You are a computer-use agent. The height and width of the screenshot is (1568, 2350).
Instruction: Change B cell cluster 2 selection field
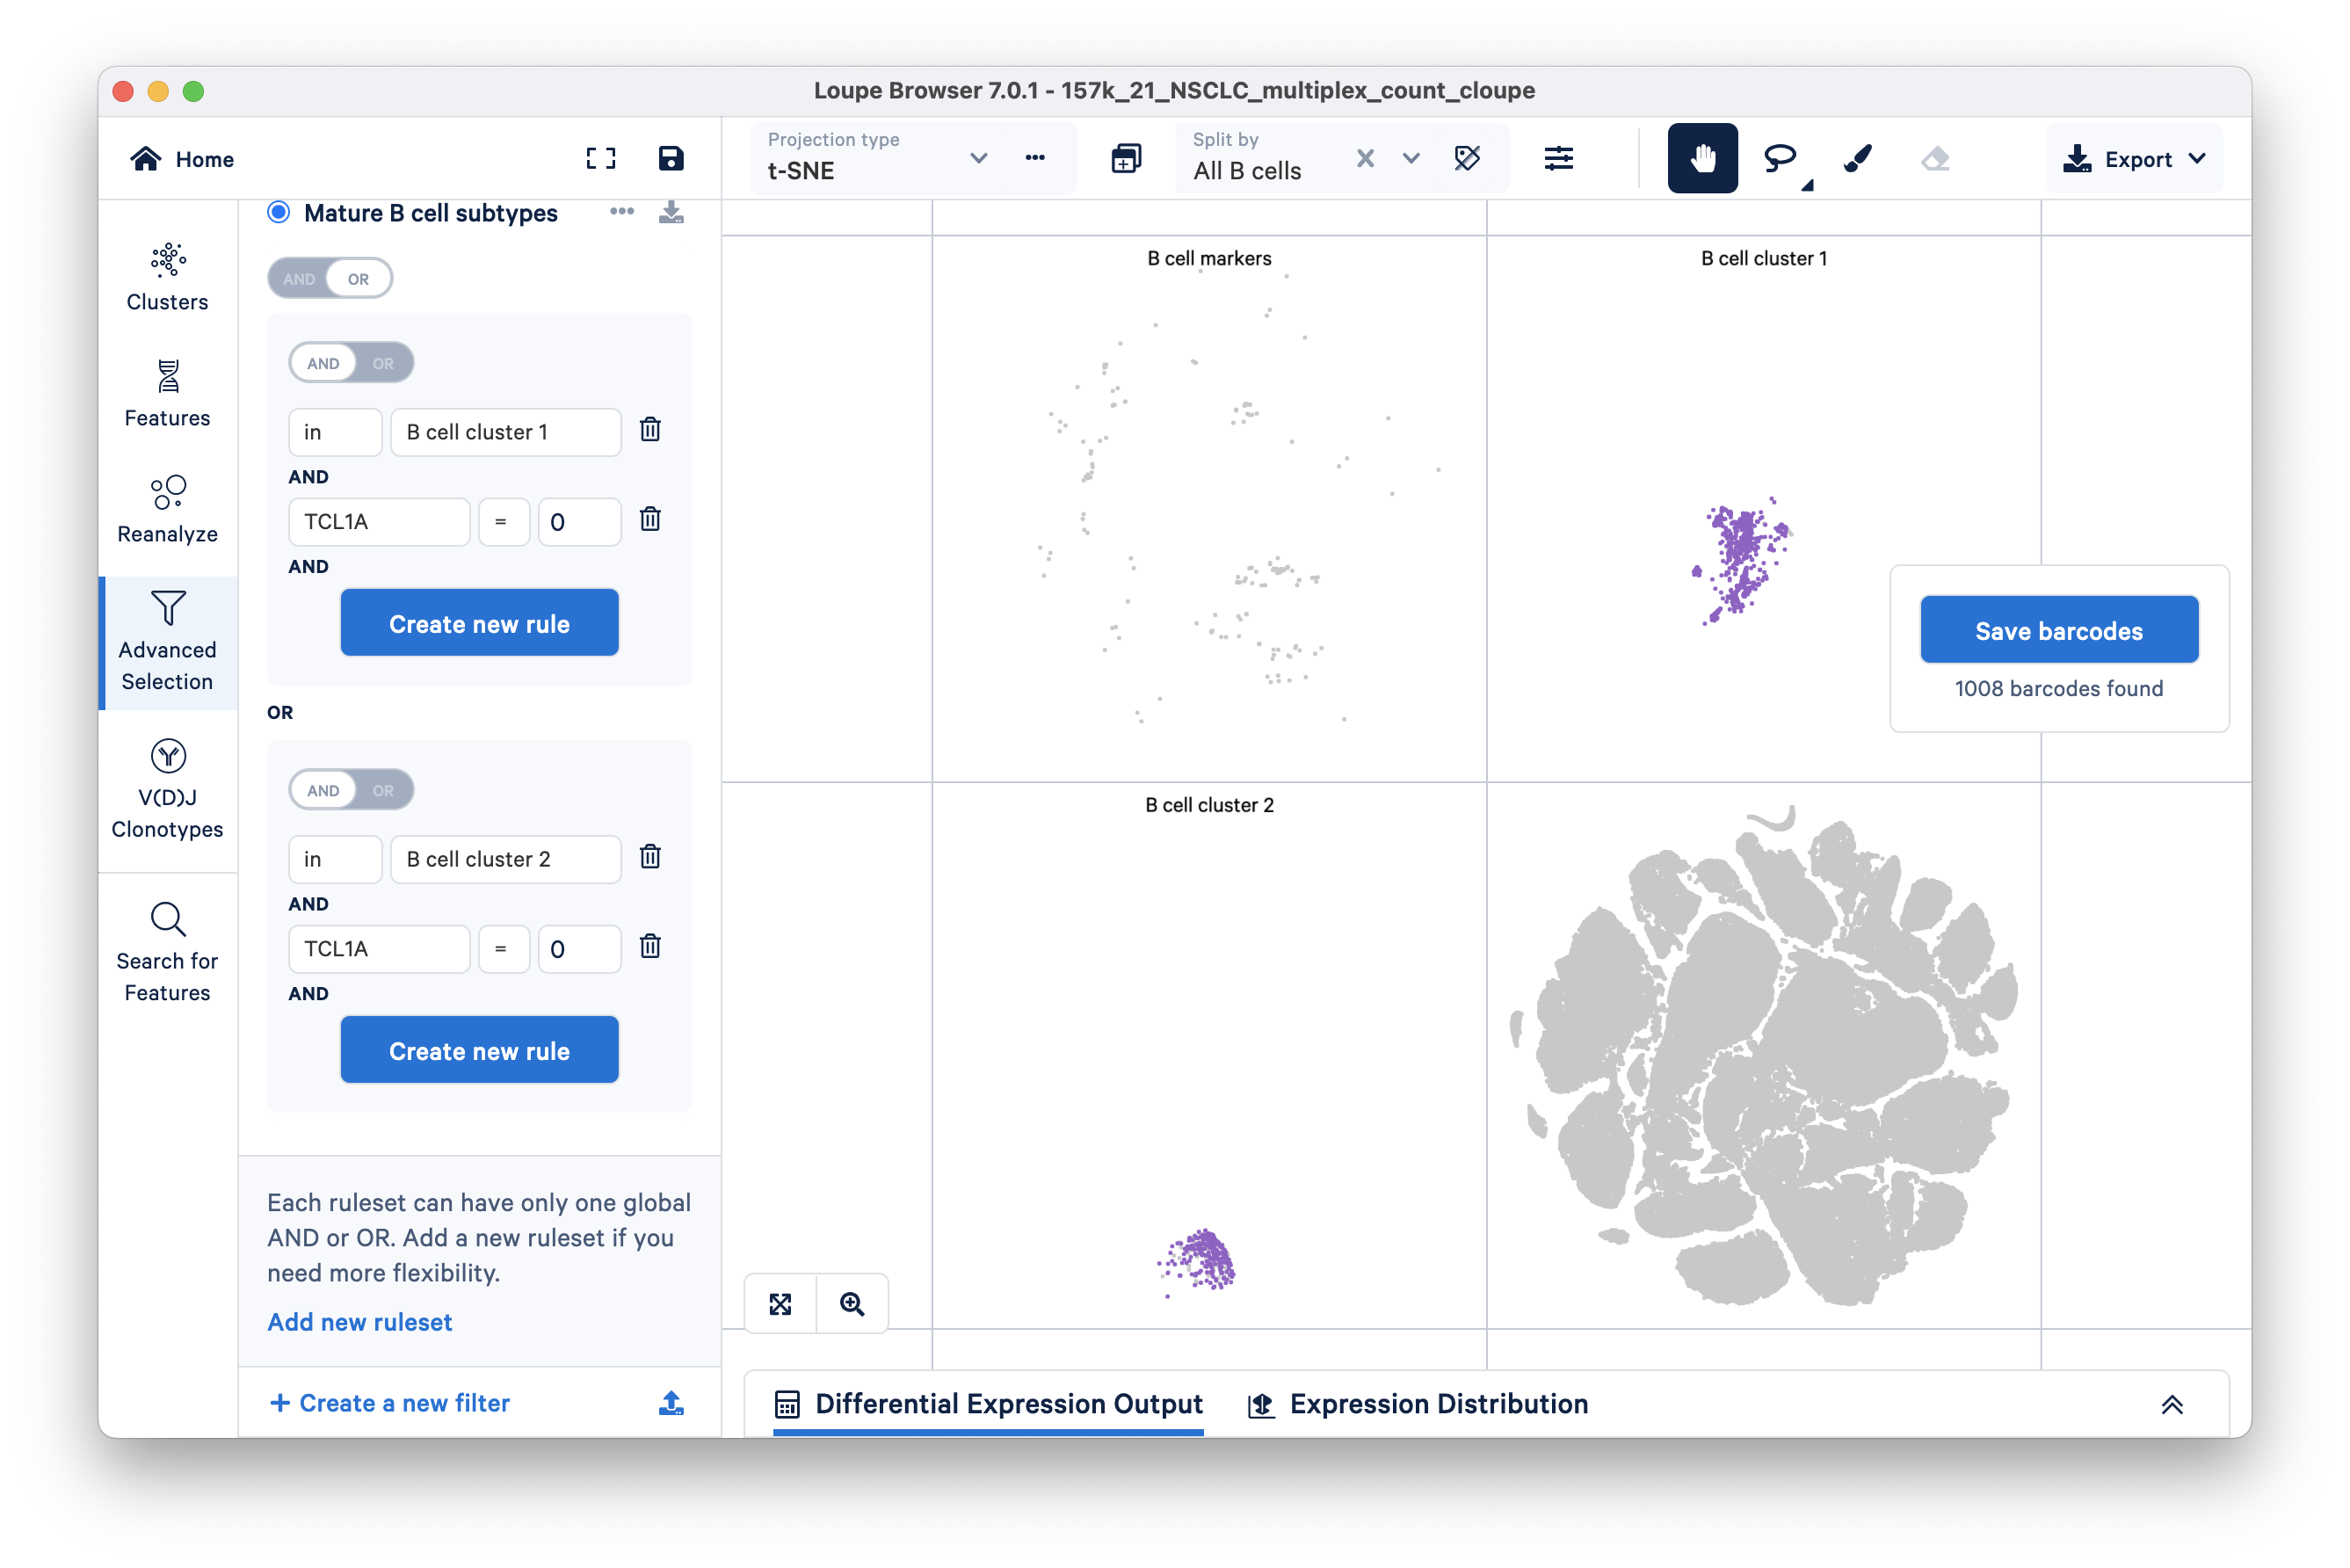pos(505,859)
